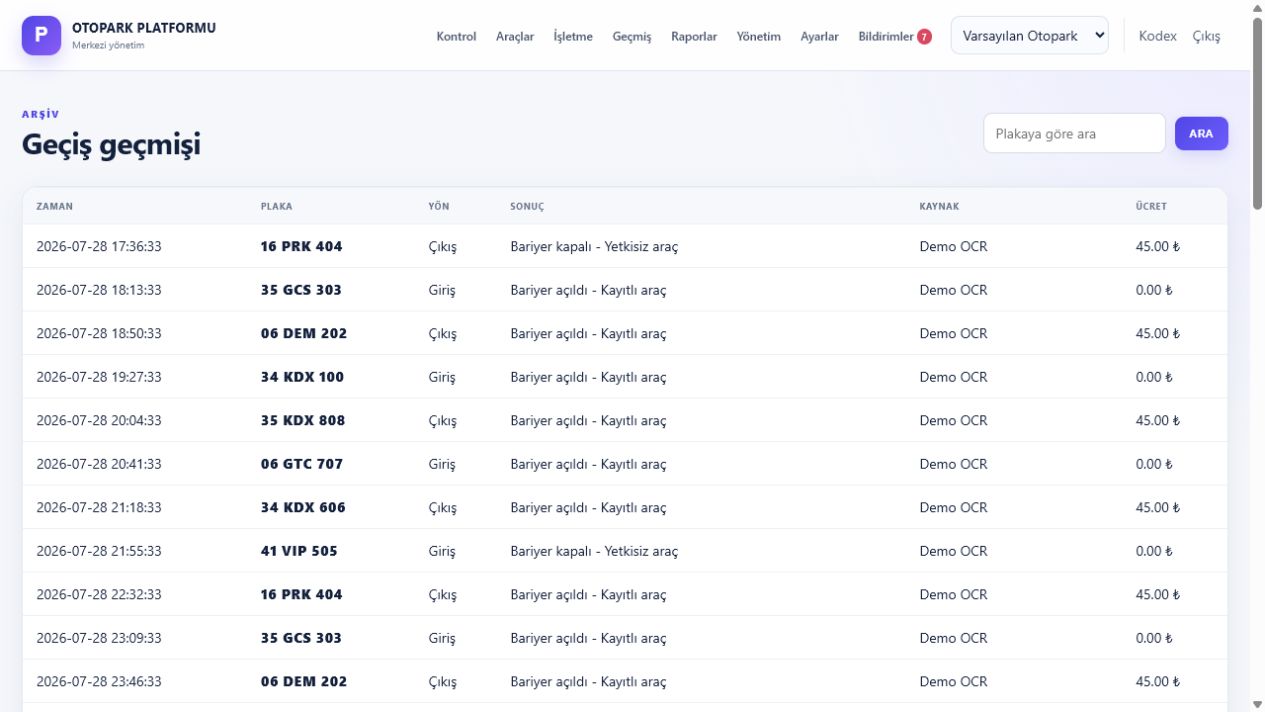Click timestamp 2026-07-28 20:04:33

tap(99, 420)
